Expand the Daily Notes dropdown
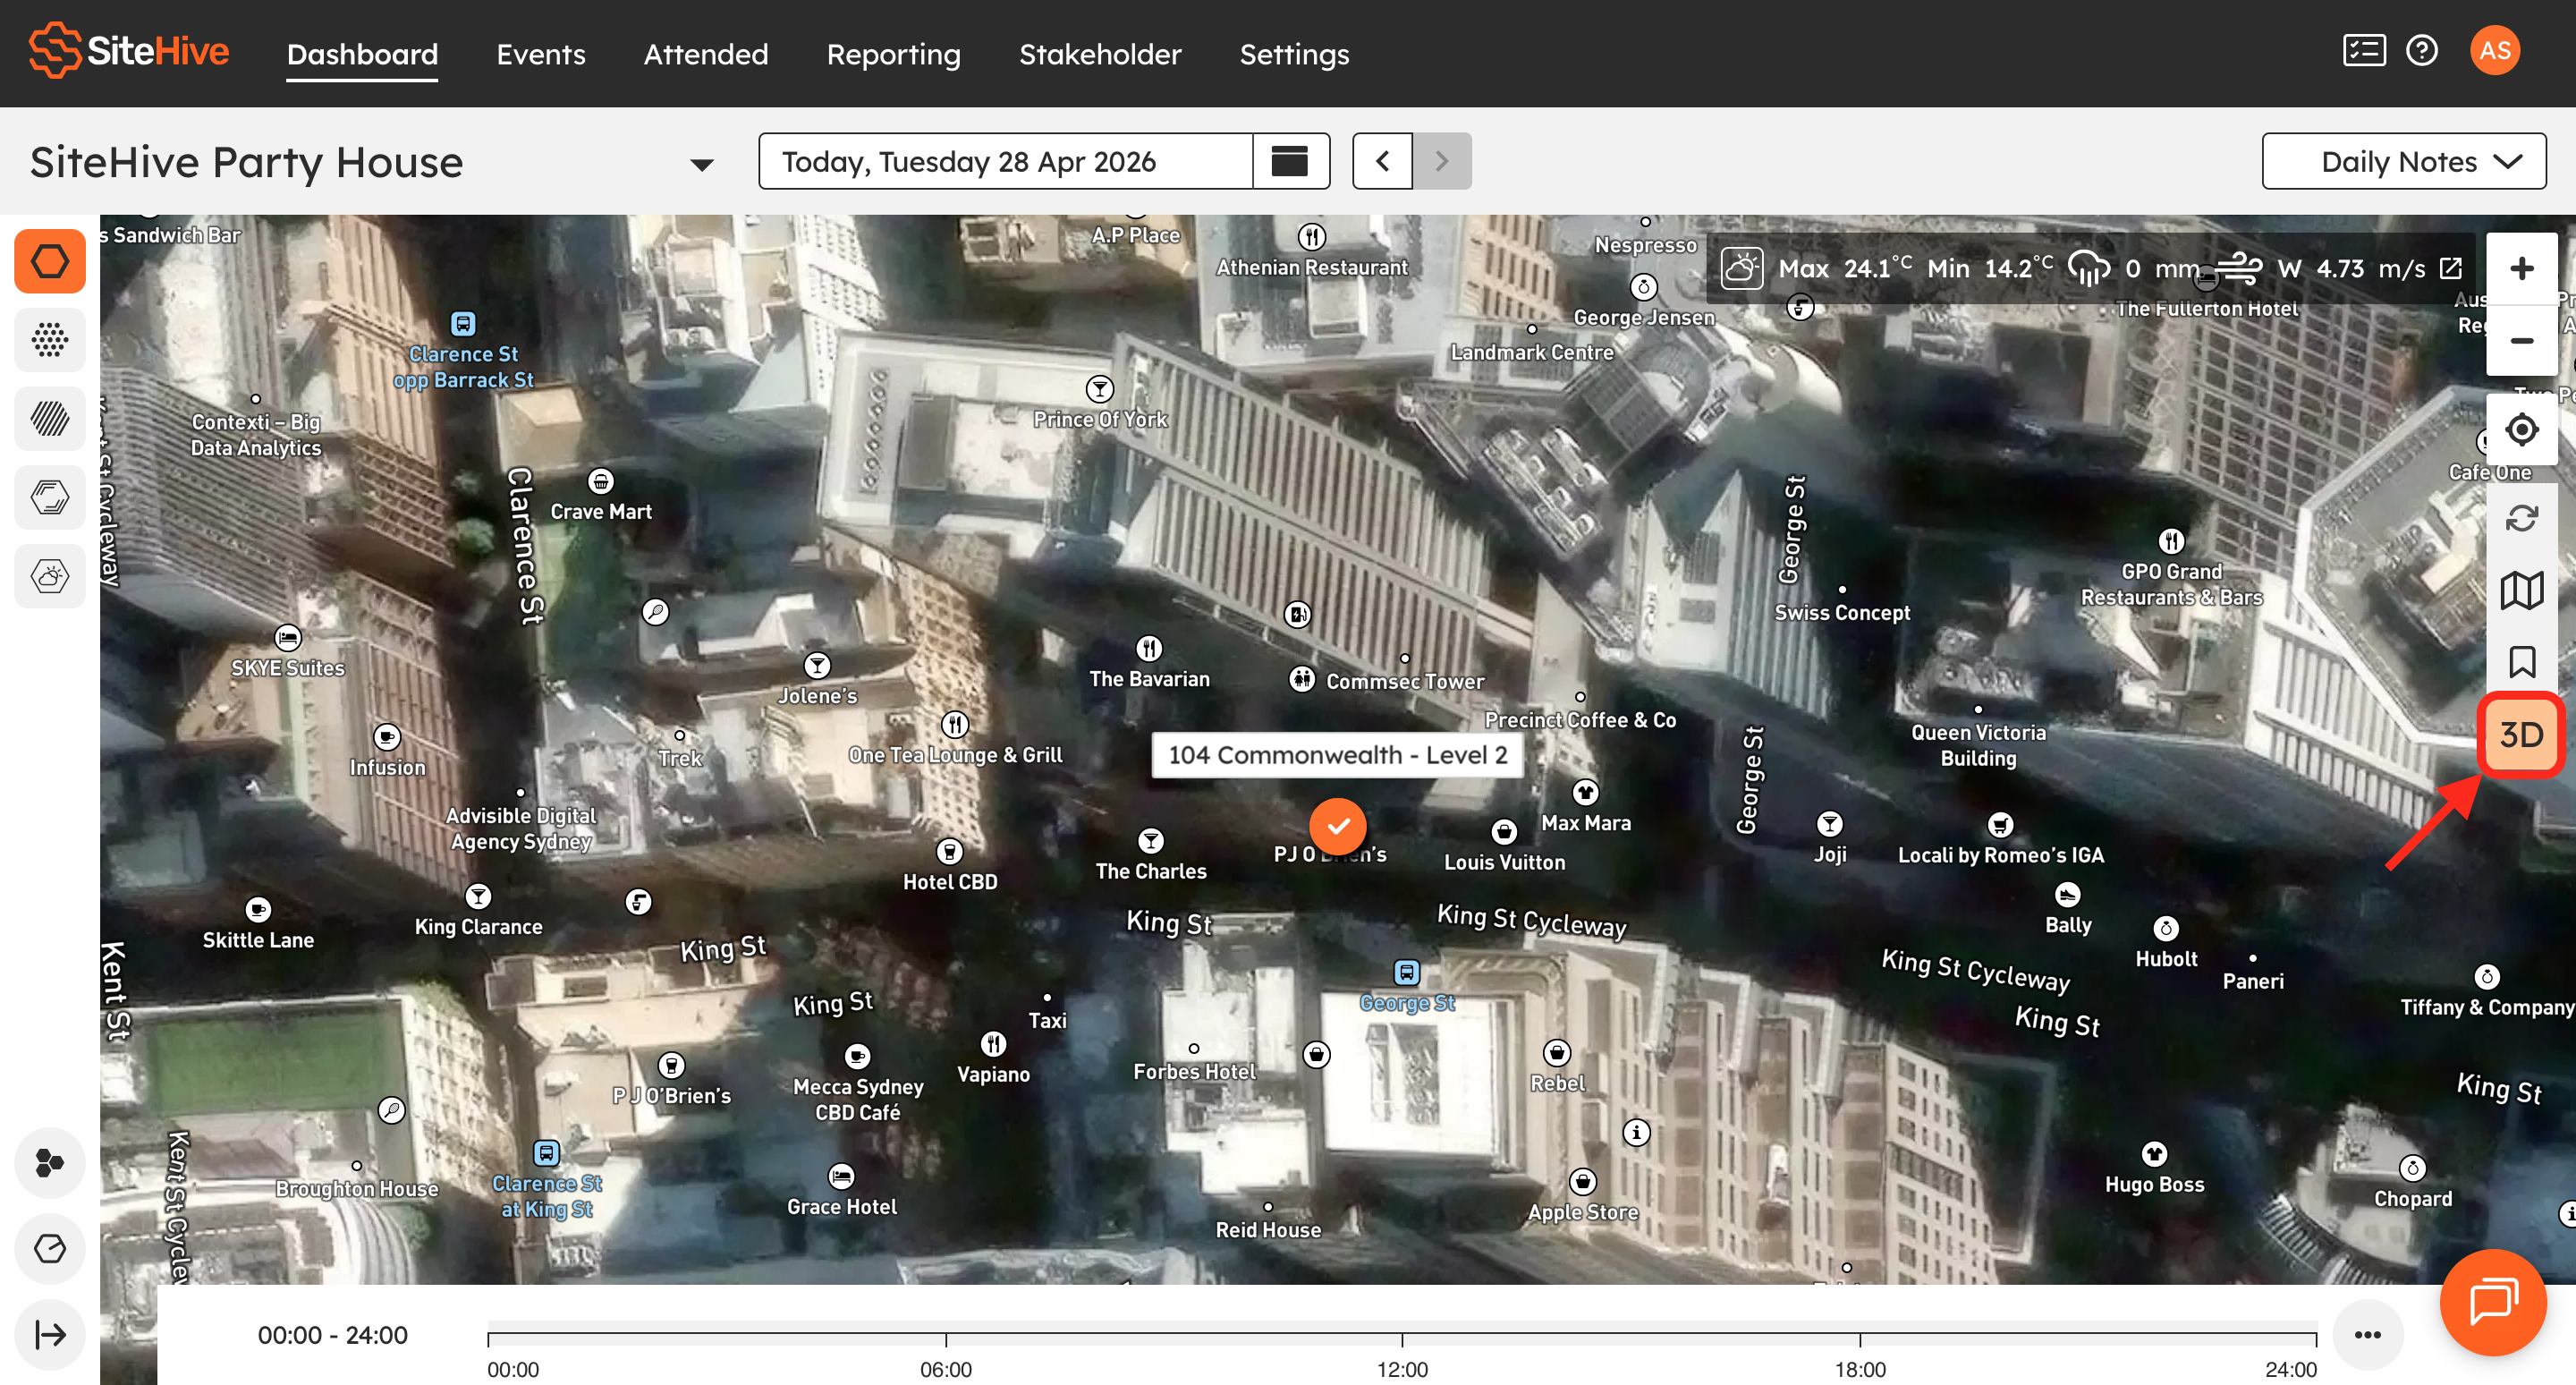The width and height of the screenshot is (2576, 1385). click(x=2404, y=161)
